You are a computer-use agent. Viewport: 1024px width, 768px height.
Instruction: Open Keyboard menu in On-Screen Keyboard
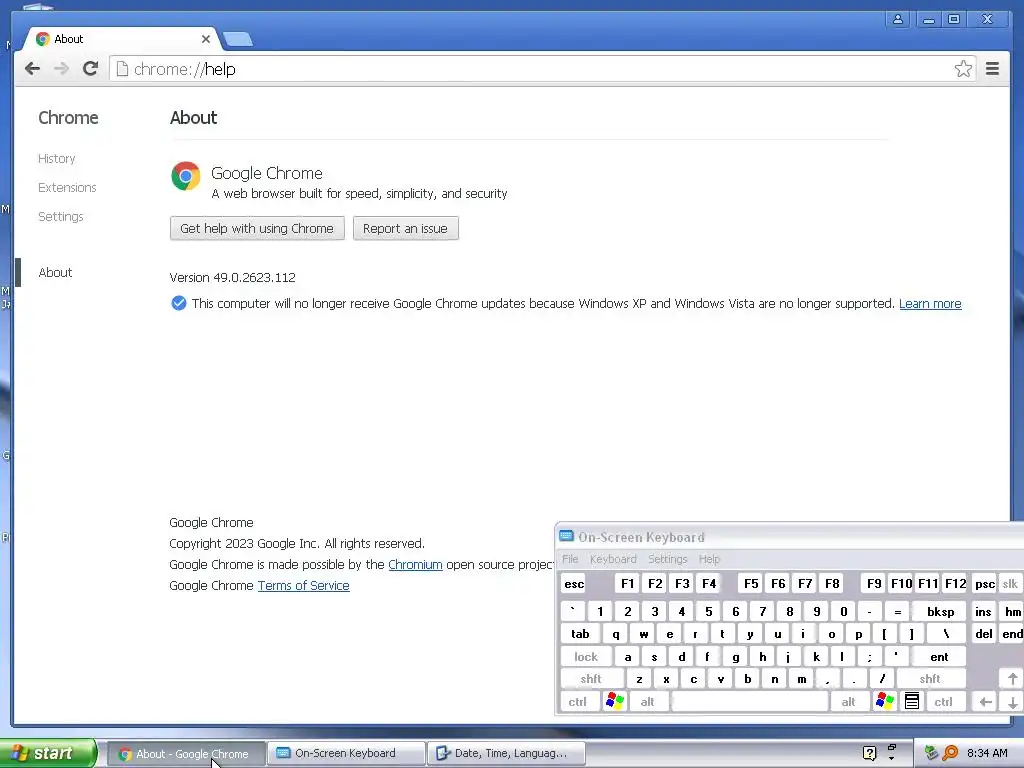point(613,559)
